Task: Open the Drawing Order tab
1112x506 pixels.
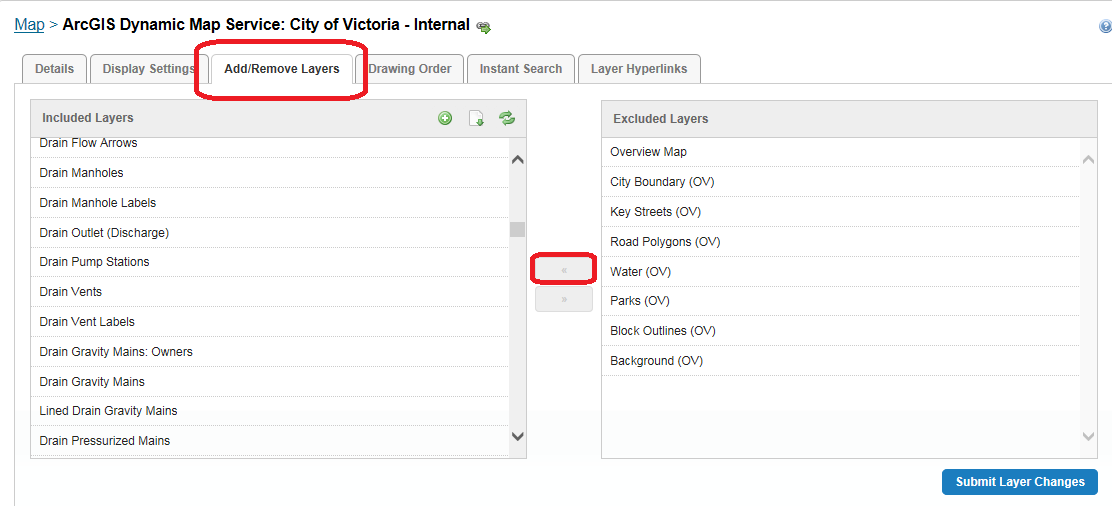Action: point(409,69)
